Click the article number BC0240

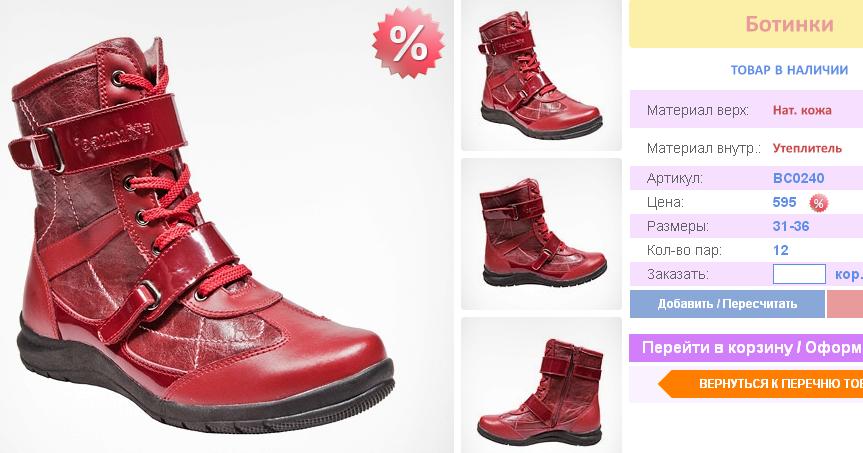pyautogui.click(x=799, y=178)
